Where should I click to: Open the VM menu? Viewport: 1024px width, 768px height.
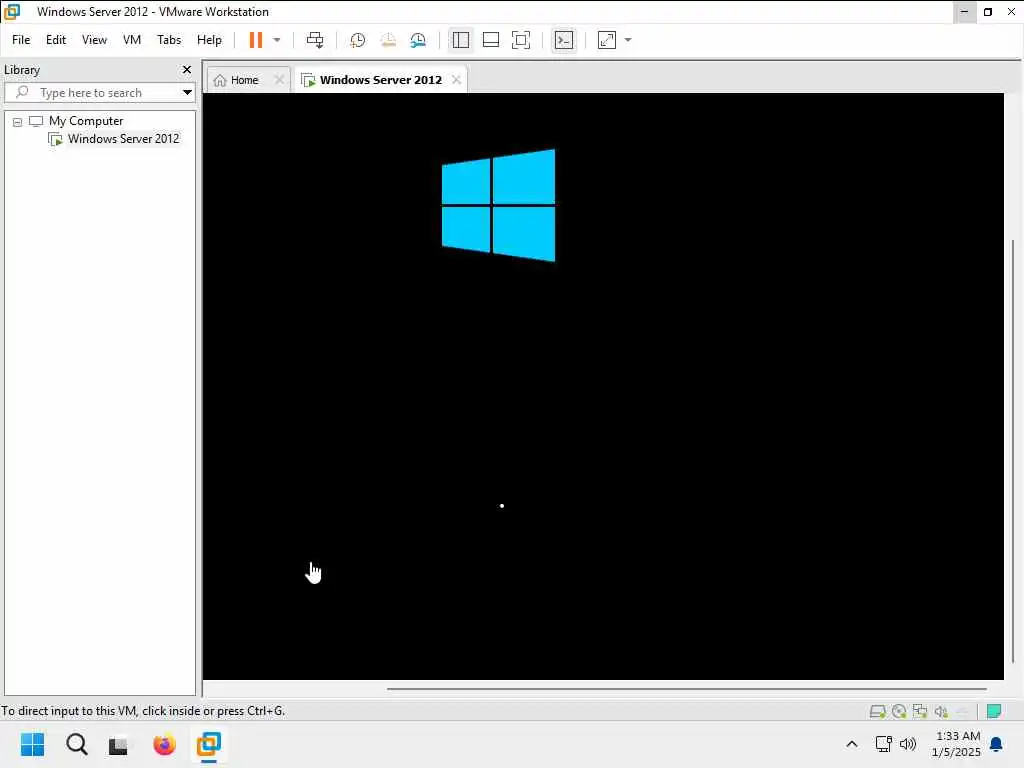tap(132, 40)
